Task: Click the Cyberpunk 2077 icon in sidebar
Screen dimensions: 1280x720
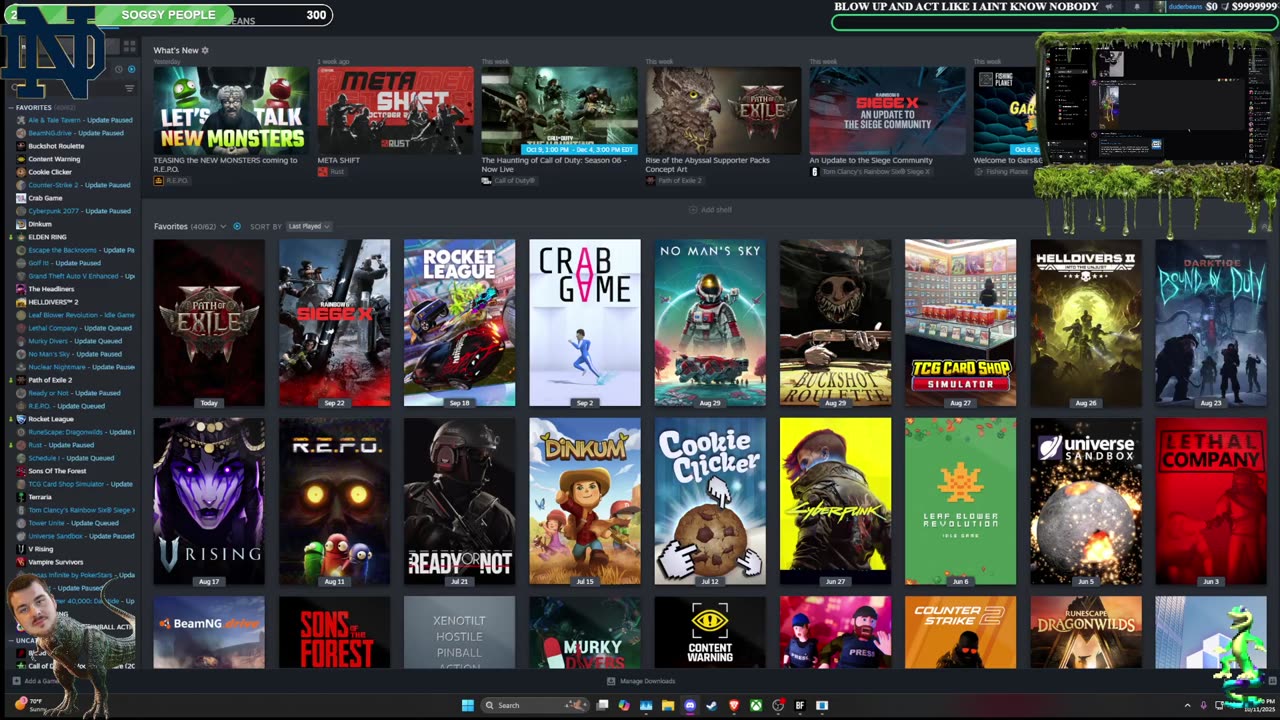Action: pos(21,211)
